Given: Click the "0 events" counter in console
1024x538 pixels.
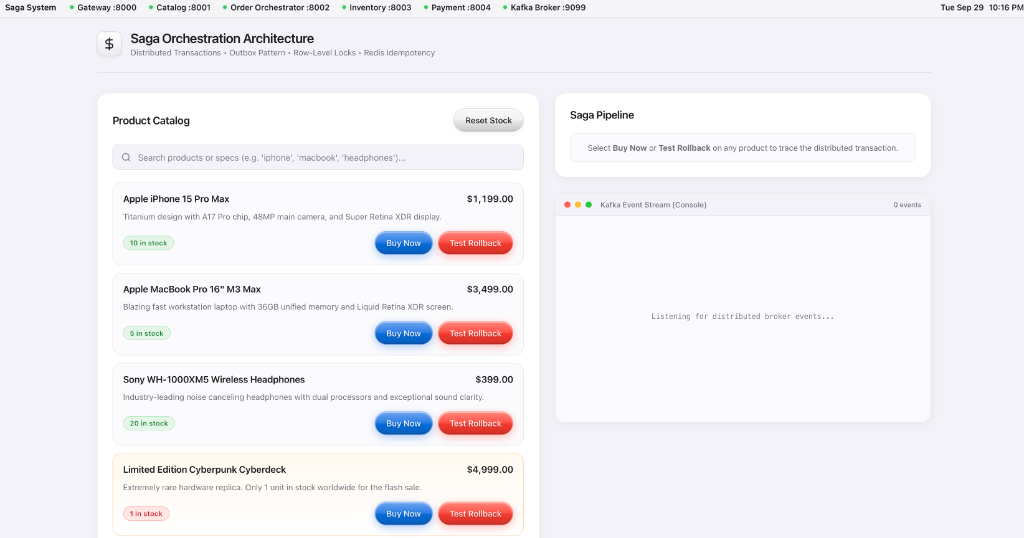Looking at the screenshot, I should coord(907,205).
